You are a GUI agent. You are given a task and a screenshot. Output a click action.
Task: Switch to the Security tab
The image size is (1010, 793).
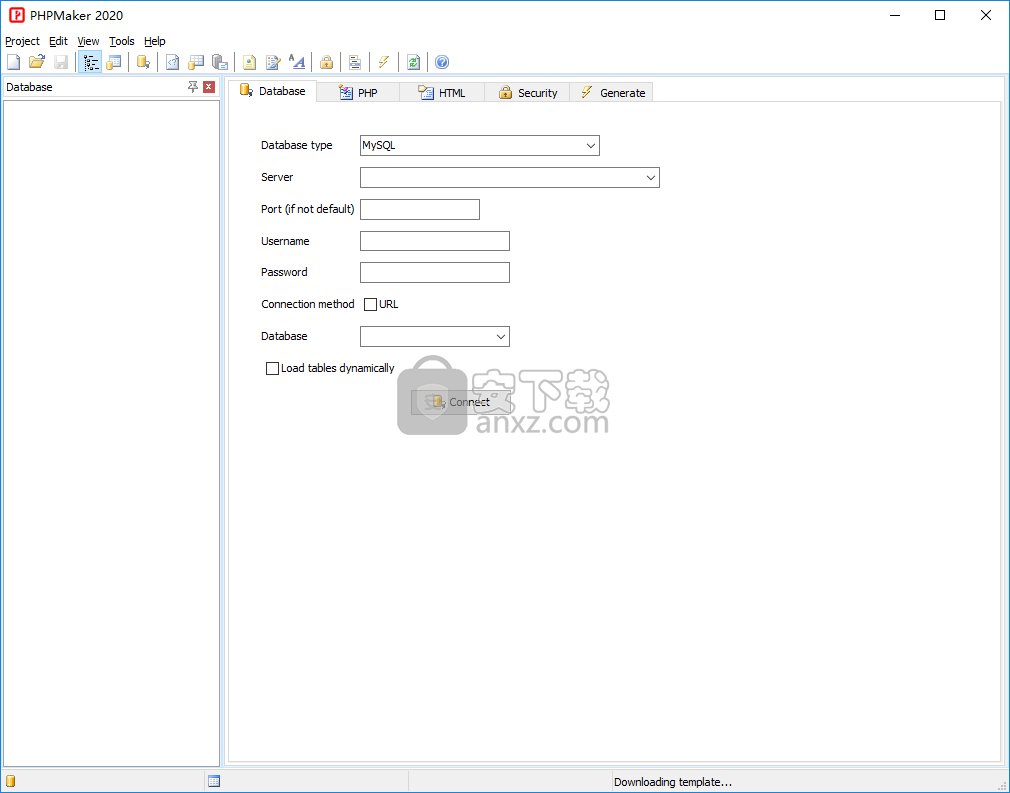point(528,93)
